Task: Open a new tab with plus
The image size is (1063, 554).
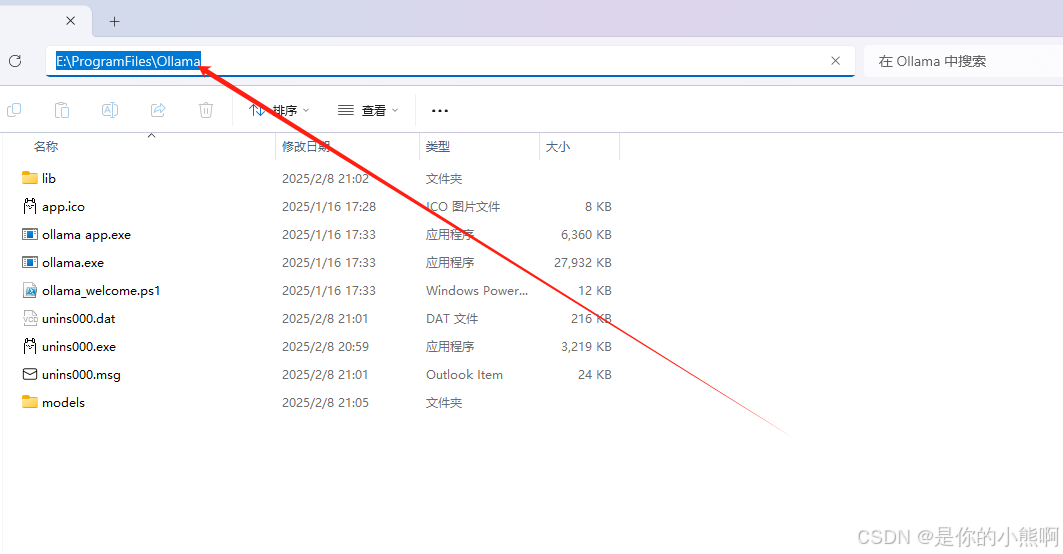Action: pyautogui.click(x=115, y=22)
